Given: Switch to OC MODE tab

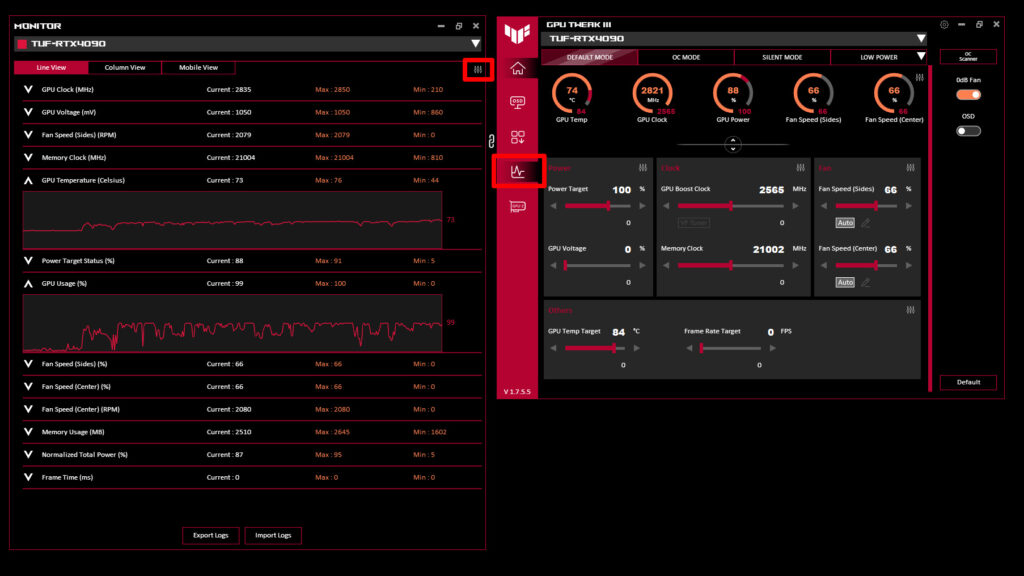Looking at the screenshot, I should point(688,57).
